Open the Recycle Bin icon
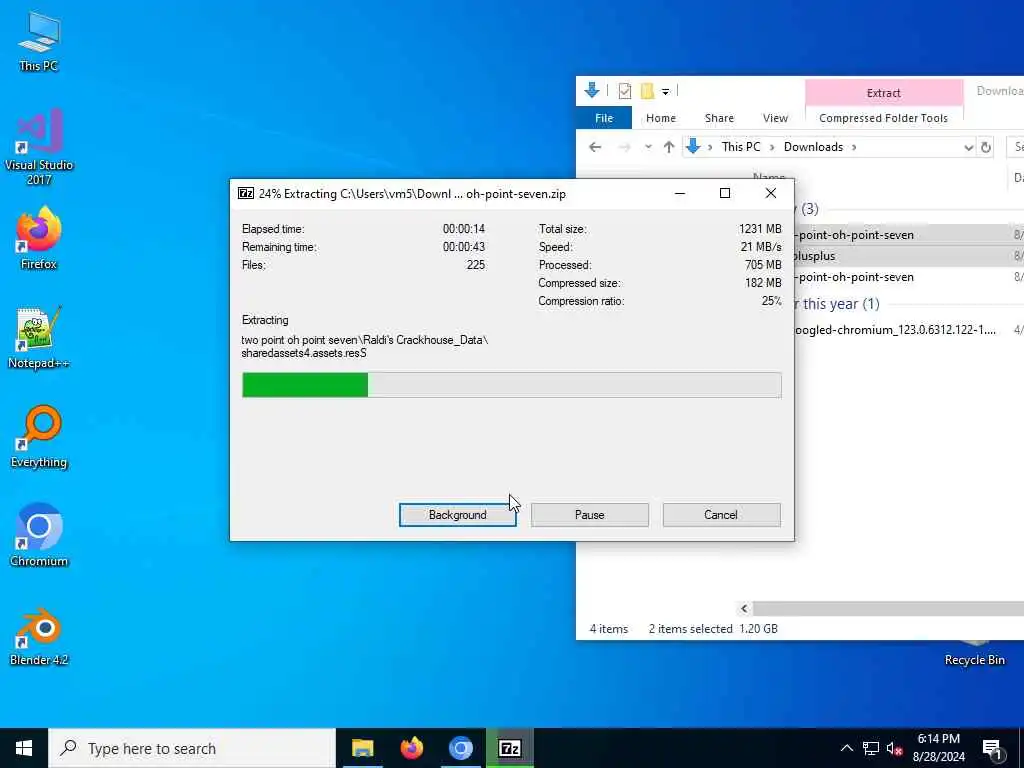 click(974, 654)
